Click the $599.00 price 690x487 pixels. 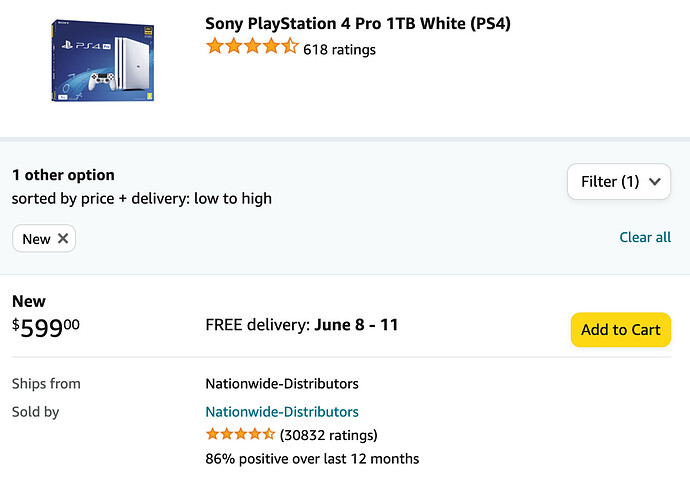pos(46,328)
